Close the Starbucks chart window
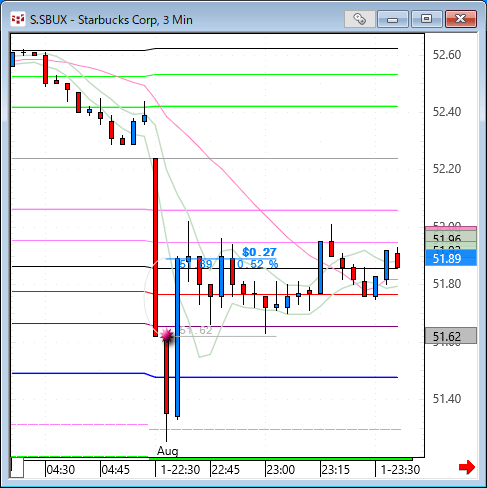The width and height of the screenshot is (487, 488). [x=460, y=19]
